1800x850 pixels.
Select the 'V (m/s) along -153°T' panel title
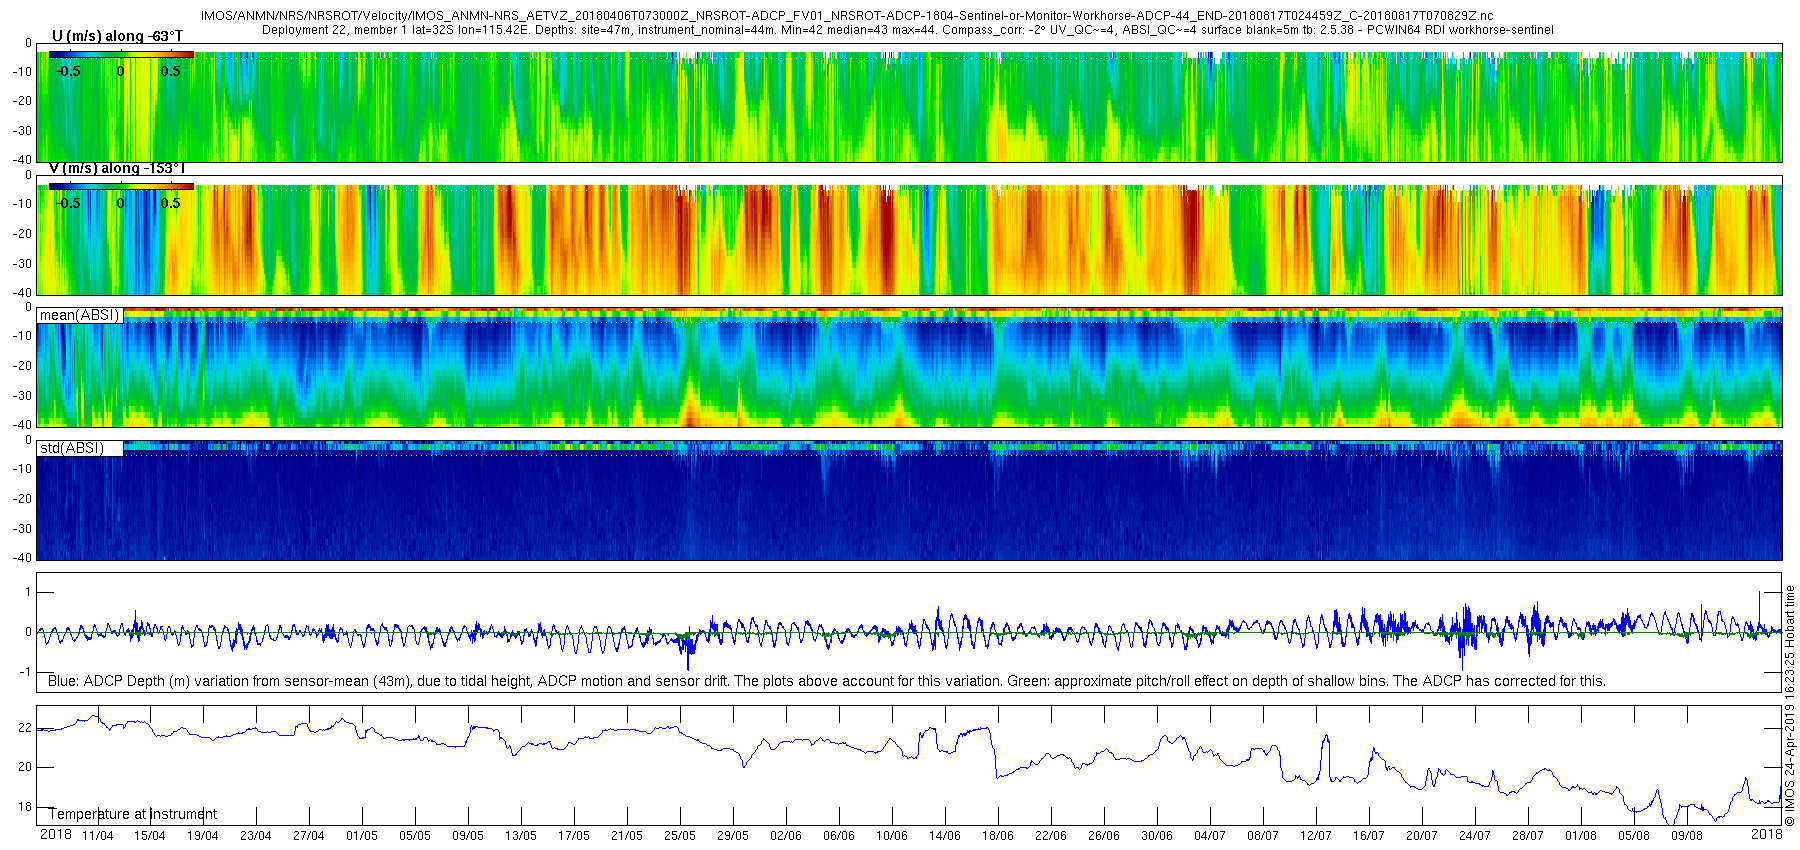(116, 168)
